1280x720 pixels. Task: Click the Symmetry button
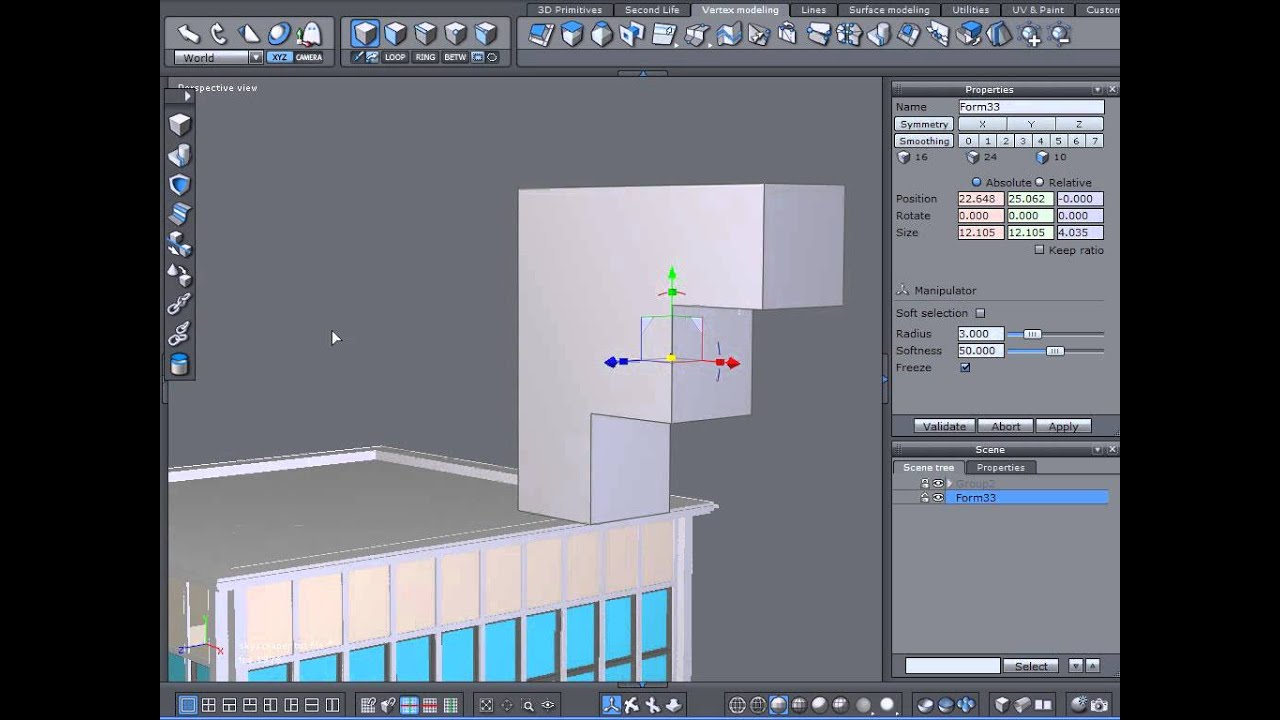(x=923, y=124)
